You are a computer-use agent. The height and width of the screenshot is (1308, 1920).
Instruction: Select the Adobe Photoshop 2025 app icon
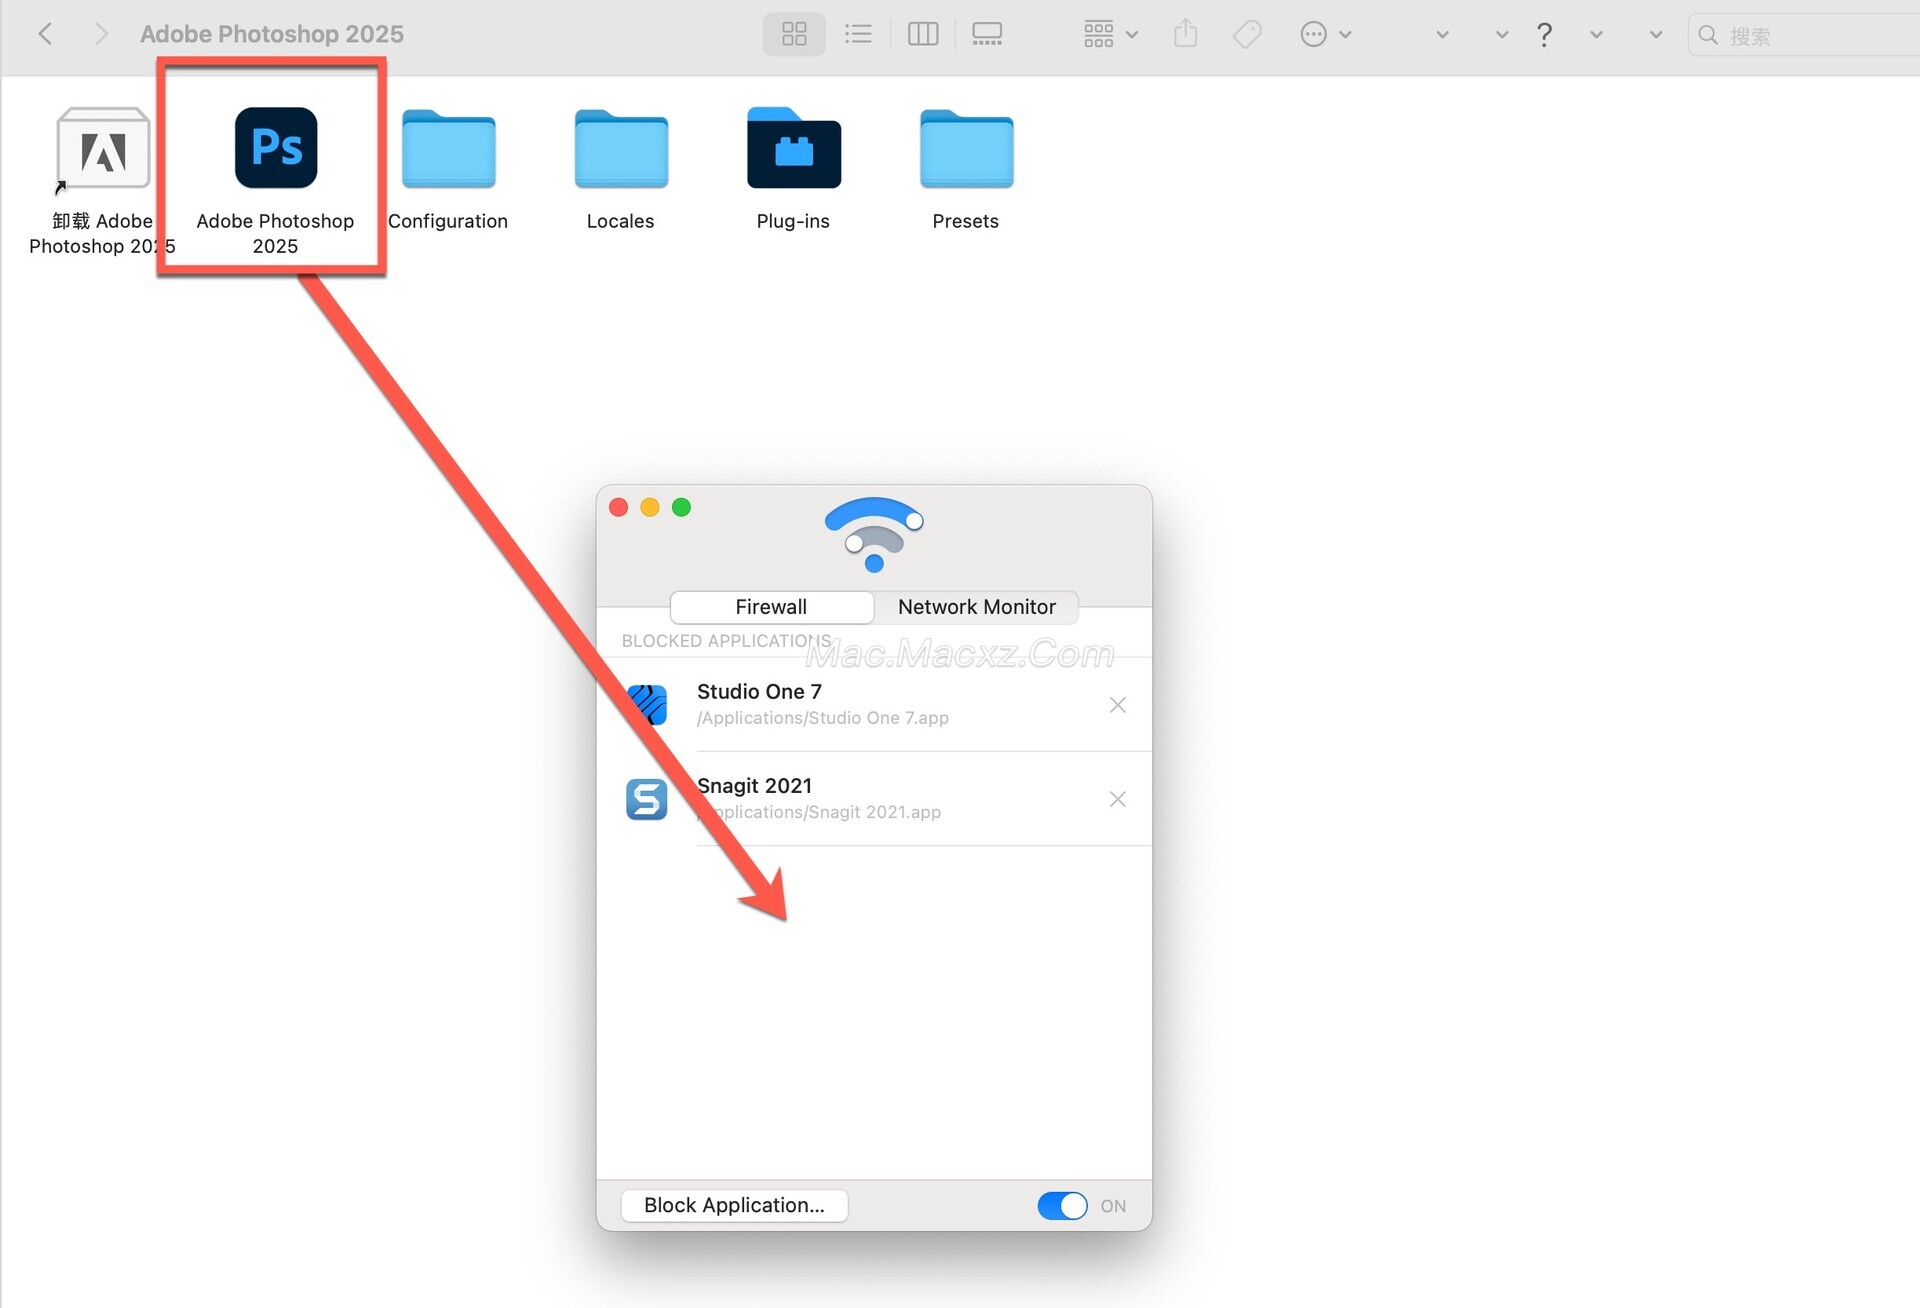[276, 148]
